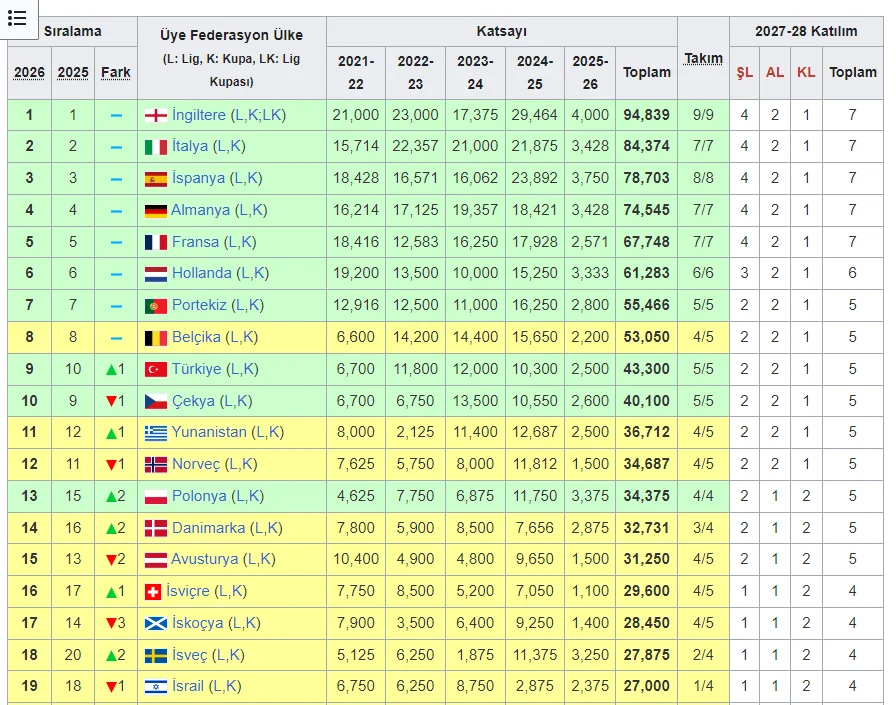Click the KL column header link
Image resolution: width=896 pixels, height=705 pixels.
[x=806, y=72]
